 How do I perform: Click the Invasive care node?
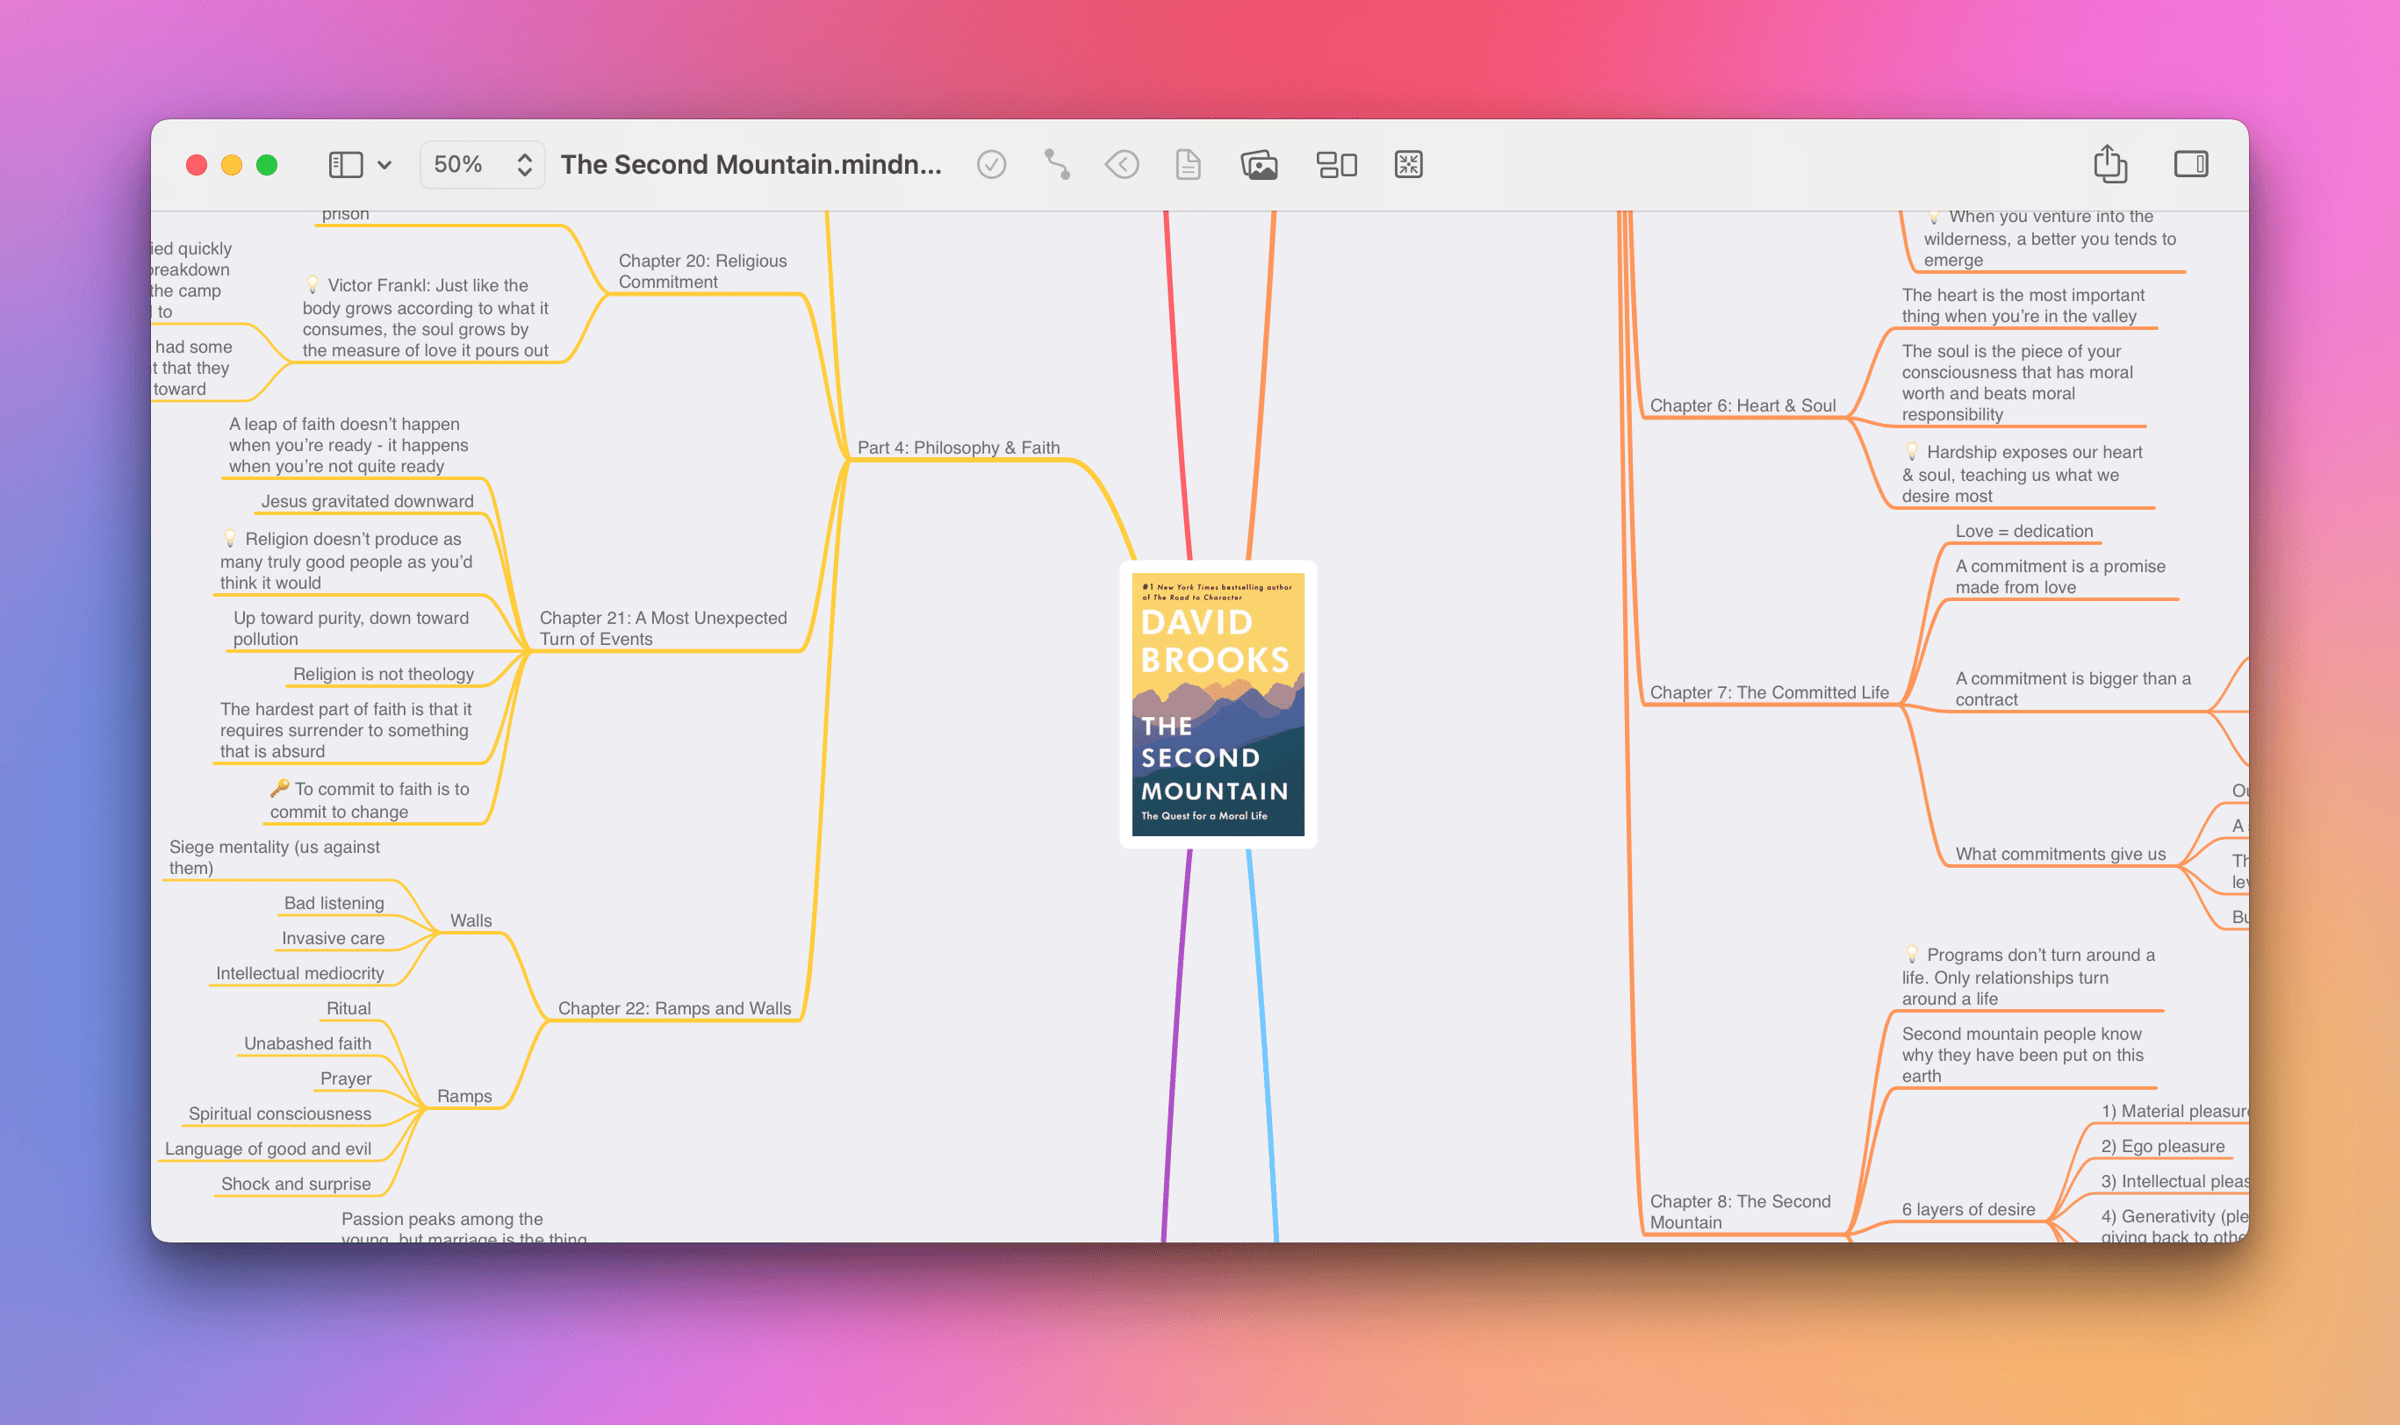(x=333, y=938)
